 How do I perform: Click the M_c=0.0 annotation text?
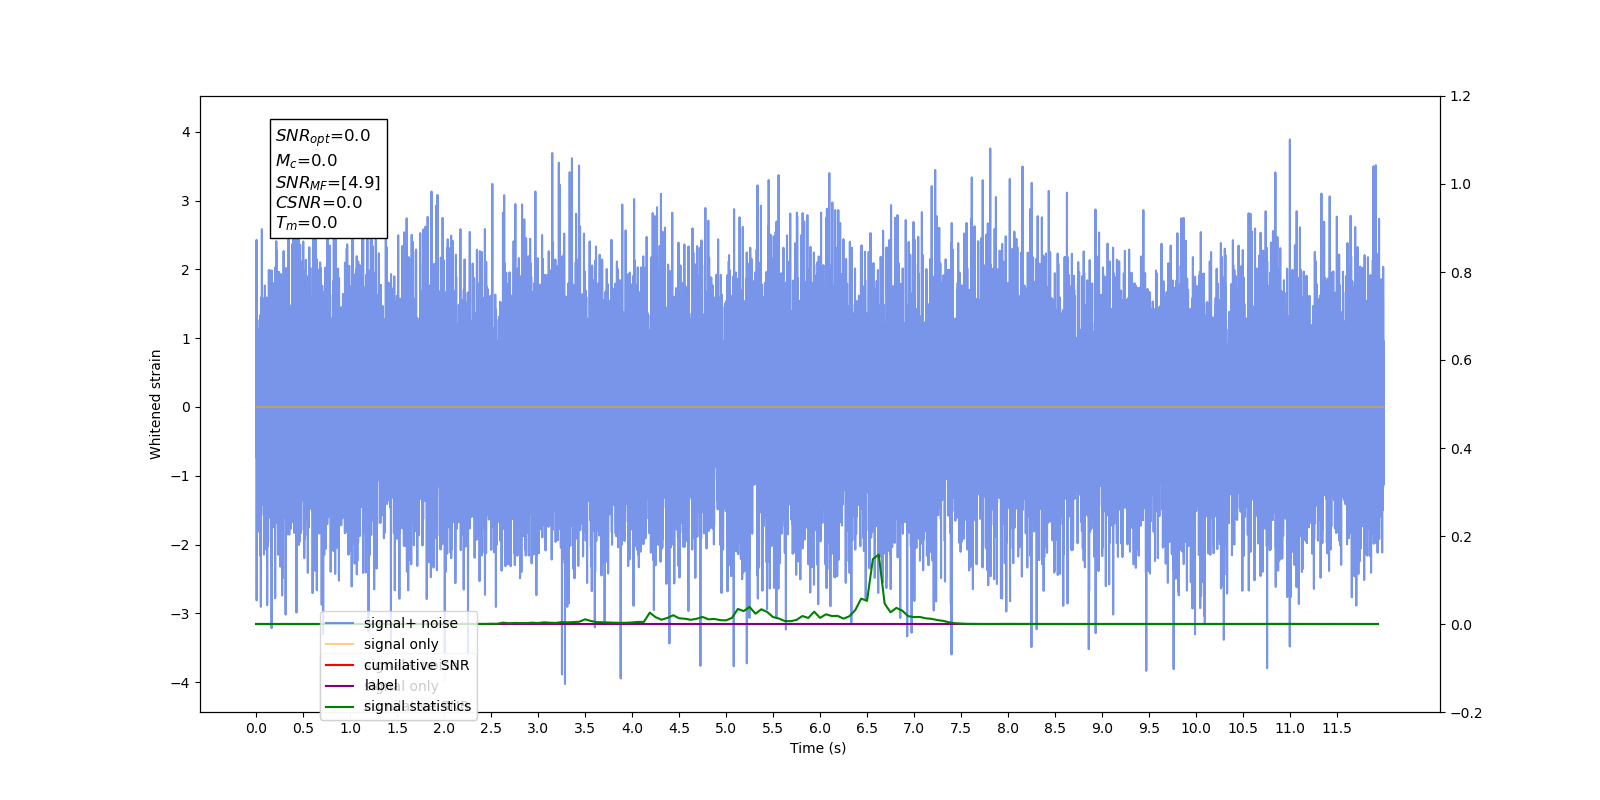[x=307, y=160]
